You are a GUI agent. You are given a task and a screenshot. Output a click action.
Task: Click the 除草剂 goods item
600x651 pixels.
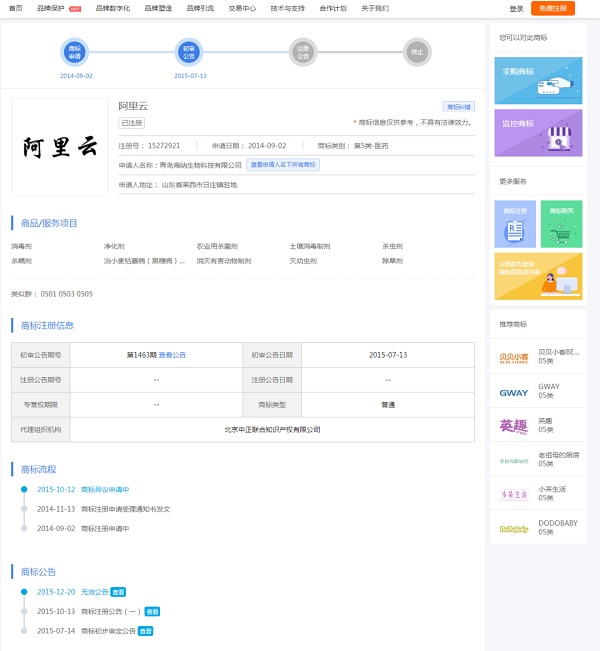click(x=392, y=261)
